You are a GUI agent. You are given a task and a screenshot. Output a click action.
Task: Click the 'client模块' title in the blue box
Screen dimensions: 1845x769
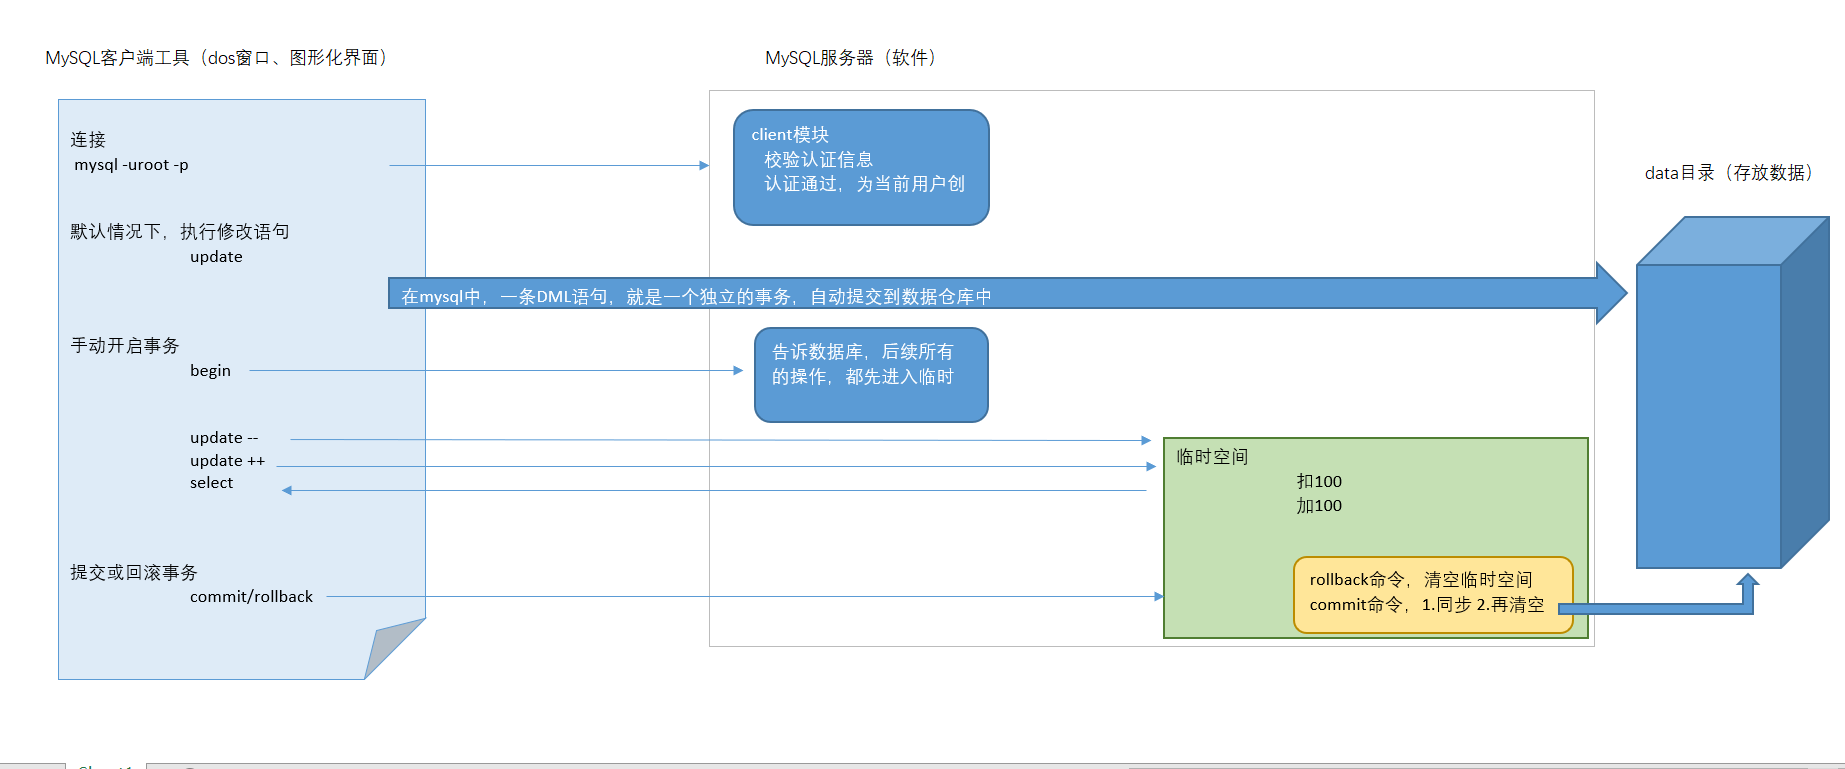790,135
